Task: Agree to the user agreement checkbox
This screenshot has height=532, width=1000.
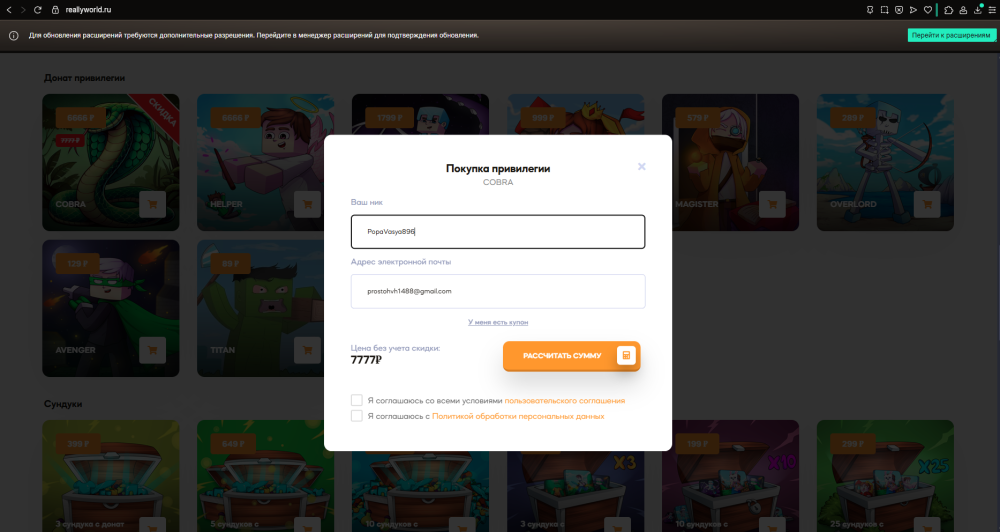Action: point(357,400)
